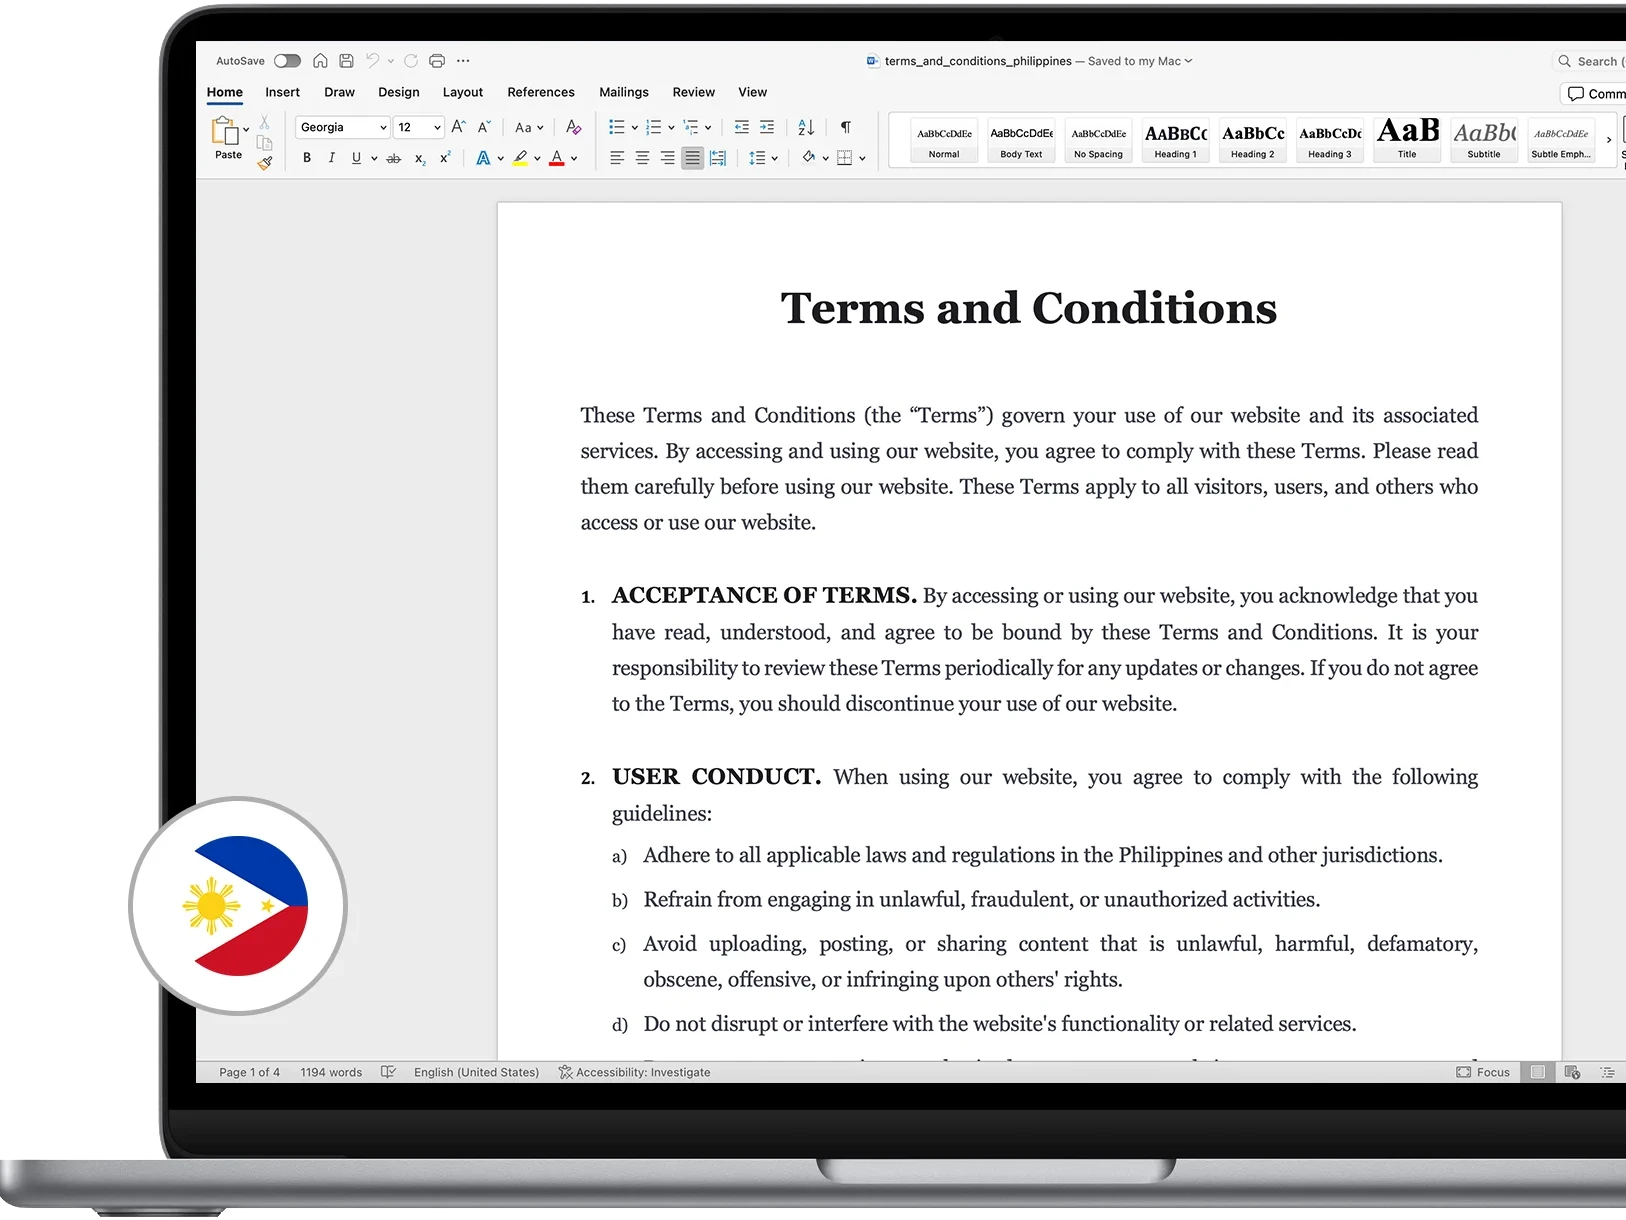Toggle Underline formatting

pos(356,158)
